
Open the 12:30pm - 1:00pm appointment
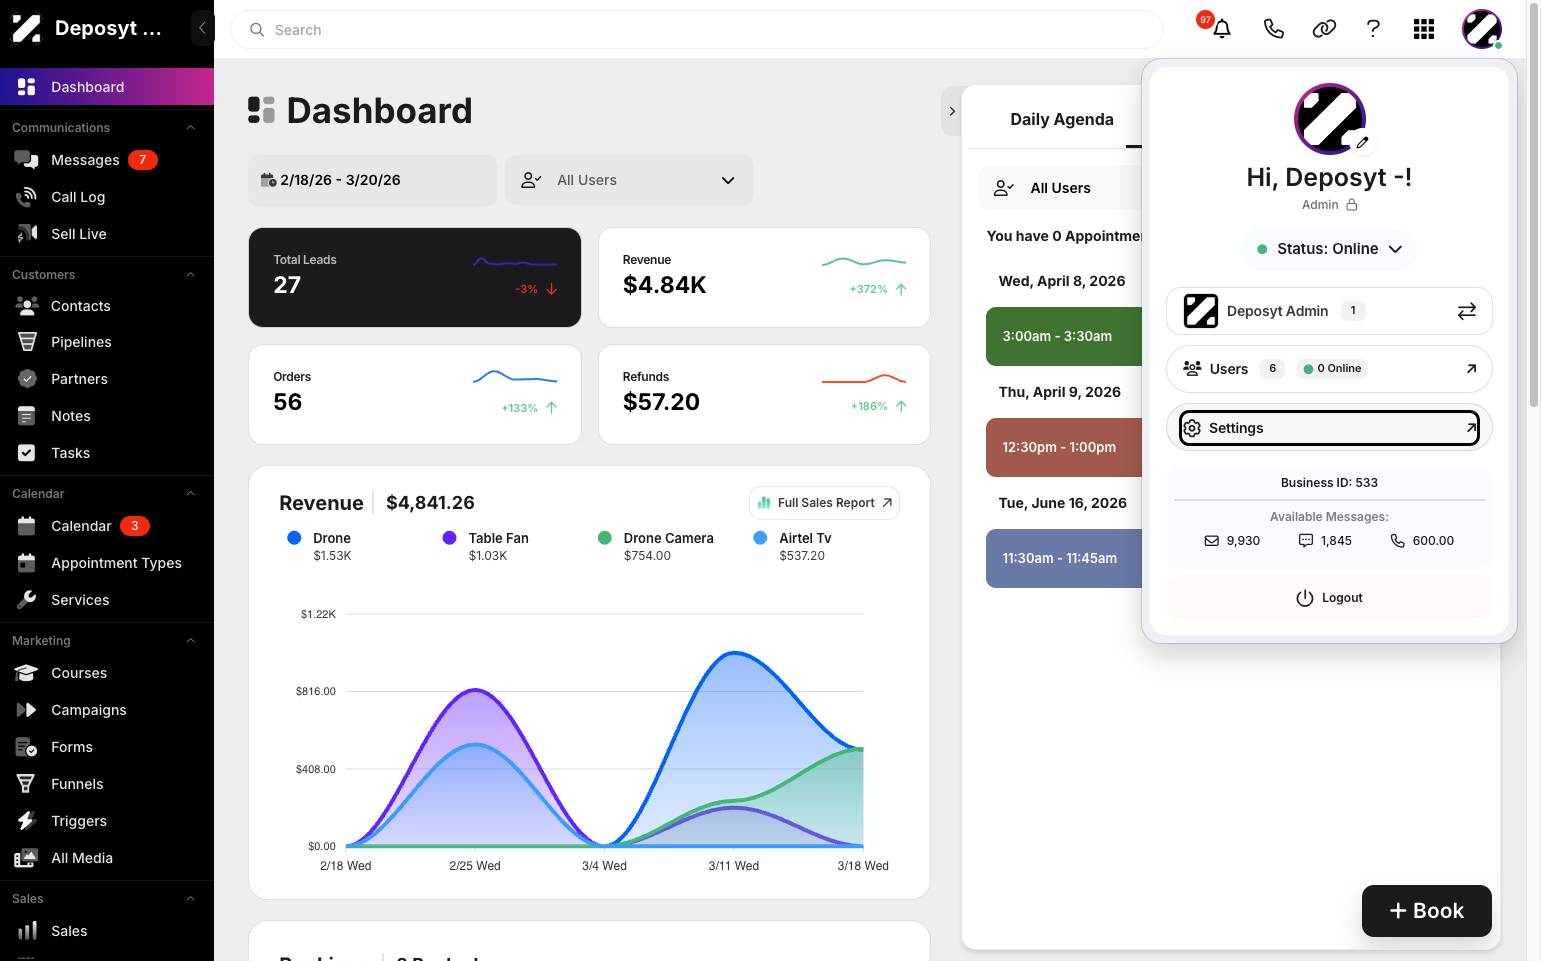(x=1064, y=447)
